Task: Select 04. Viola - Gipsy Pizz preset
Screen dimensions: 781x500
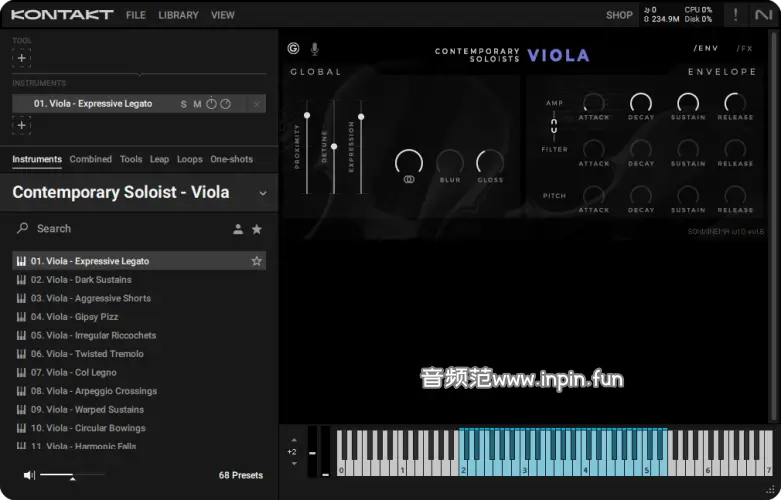Action: 139,317
